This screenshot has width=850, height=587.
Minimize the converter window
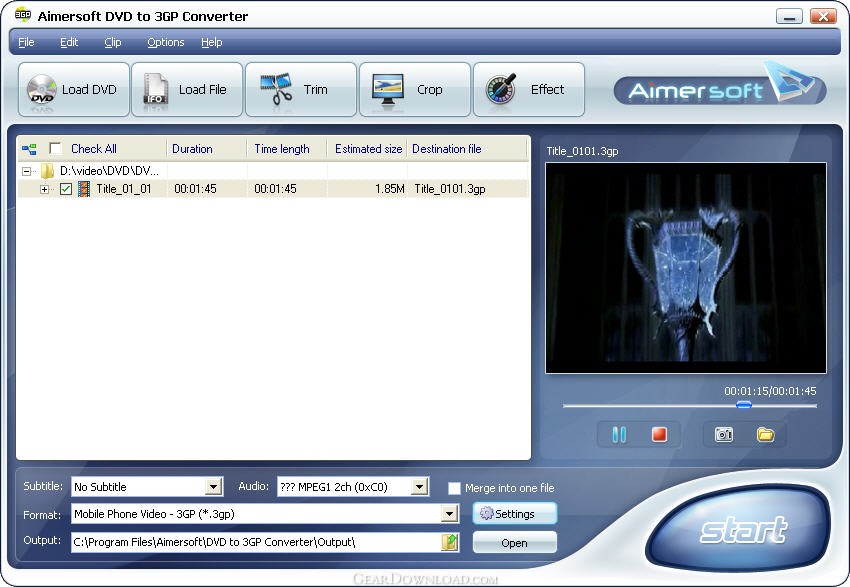789,16
